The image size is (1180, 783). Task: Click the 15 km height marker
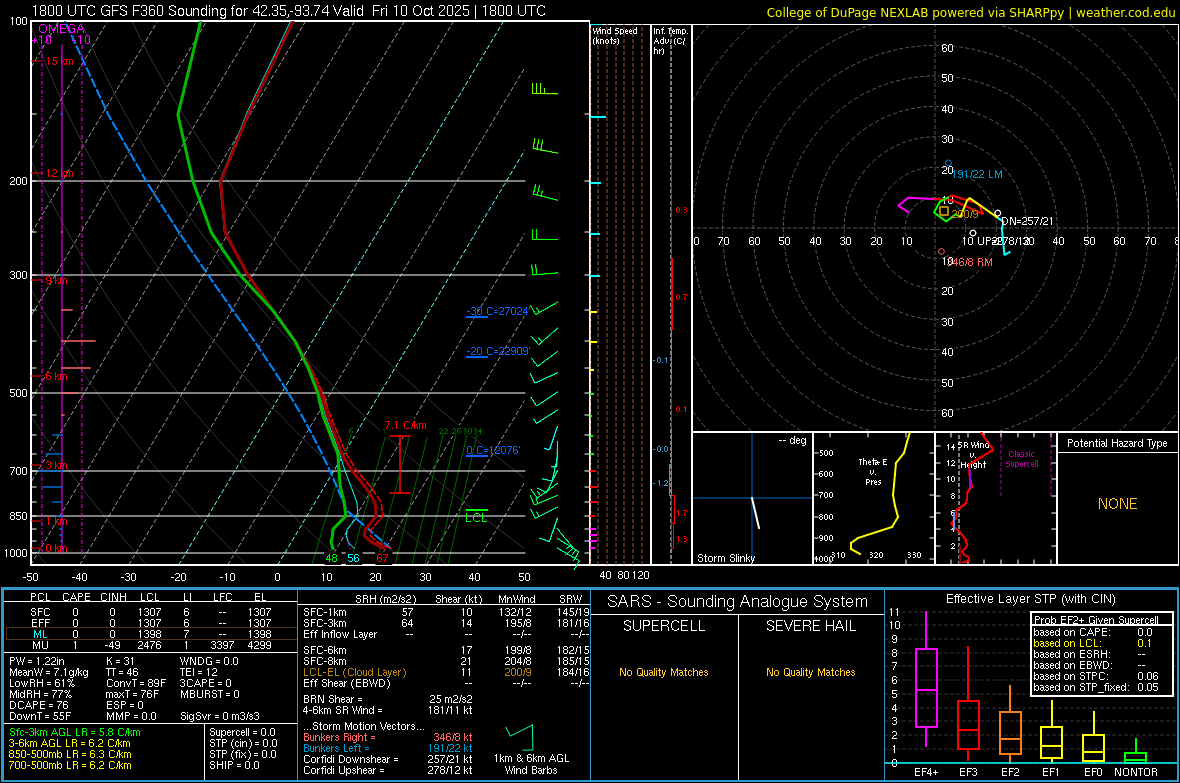click(x=59, y=61)
